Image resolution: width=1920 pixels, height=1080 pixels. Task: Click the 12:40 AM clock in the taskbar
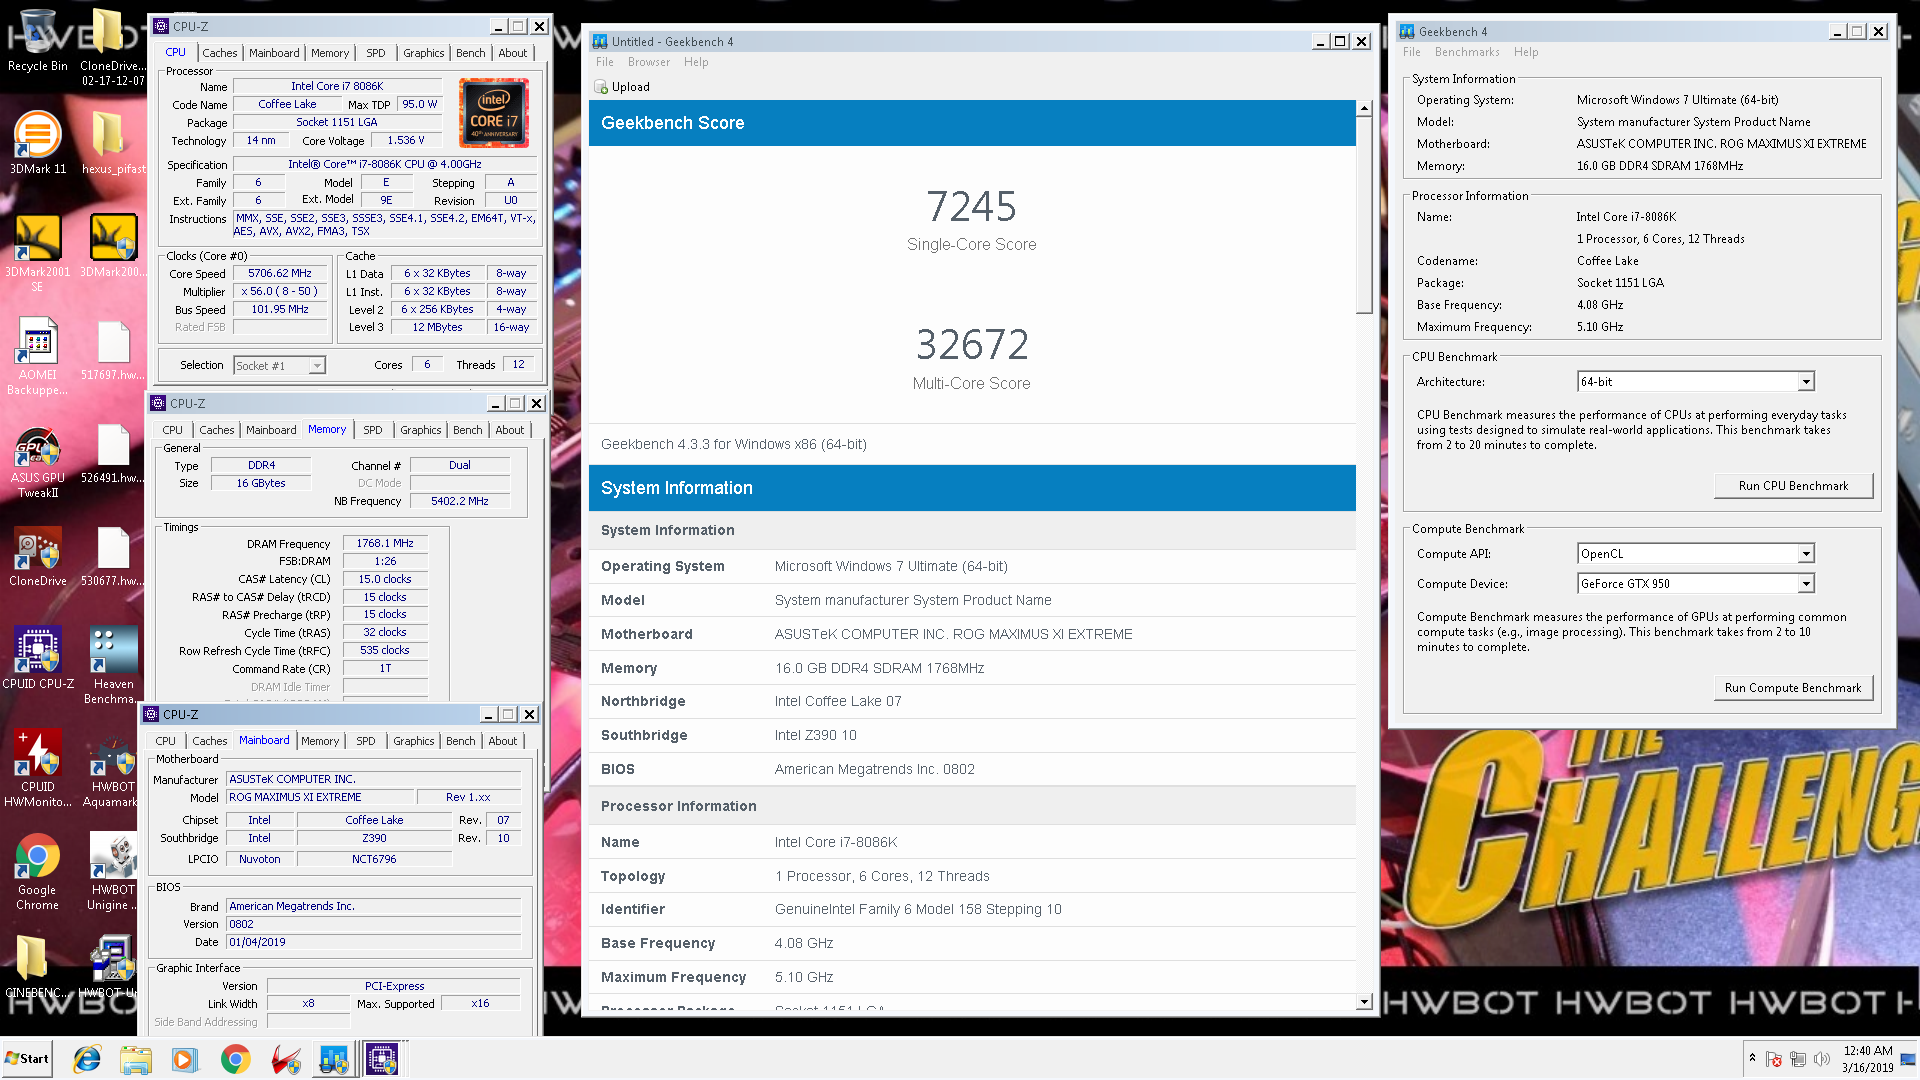pos(1868,1051)
